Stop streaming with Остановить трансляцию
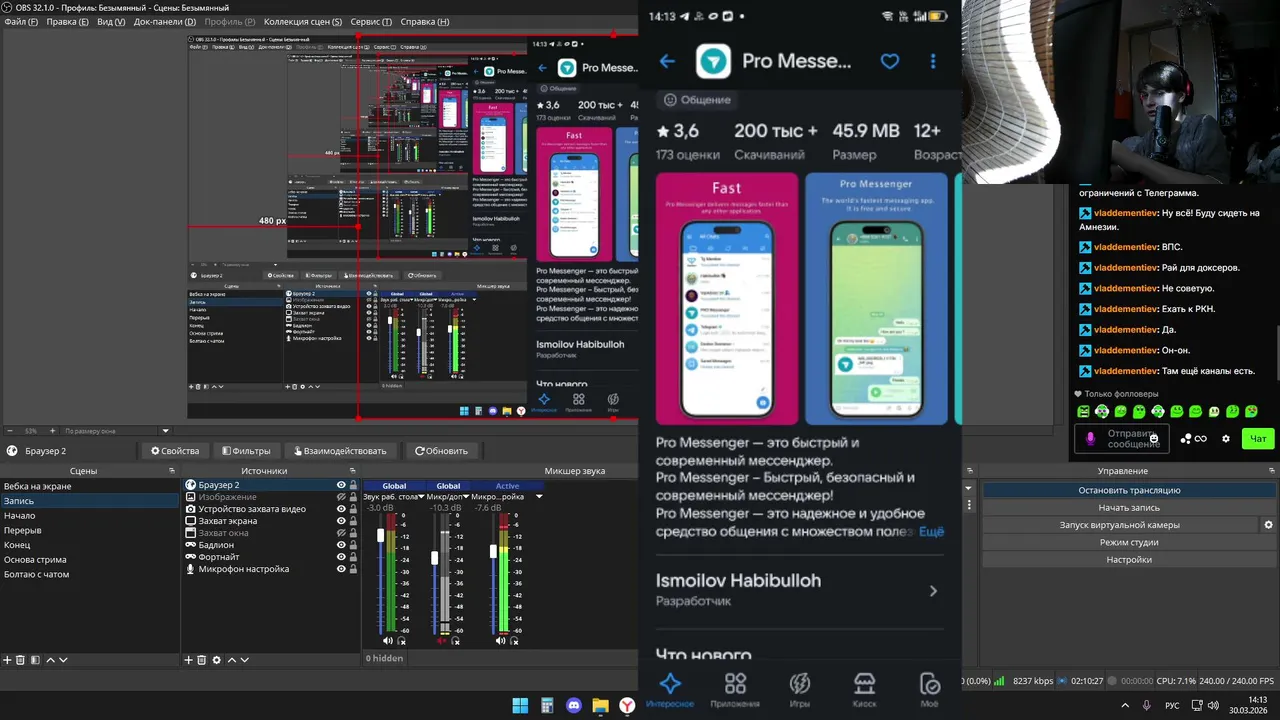The width and height of the screenshot is (1280, 720). [1129, 490]
